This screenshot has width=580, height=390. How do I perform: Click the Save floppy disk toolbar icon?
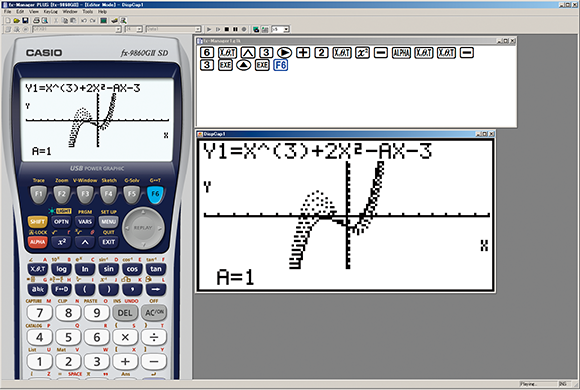click(25, 20)
